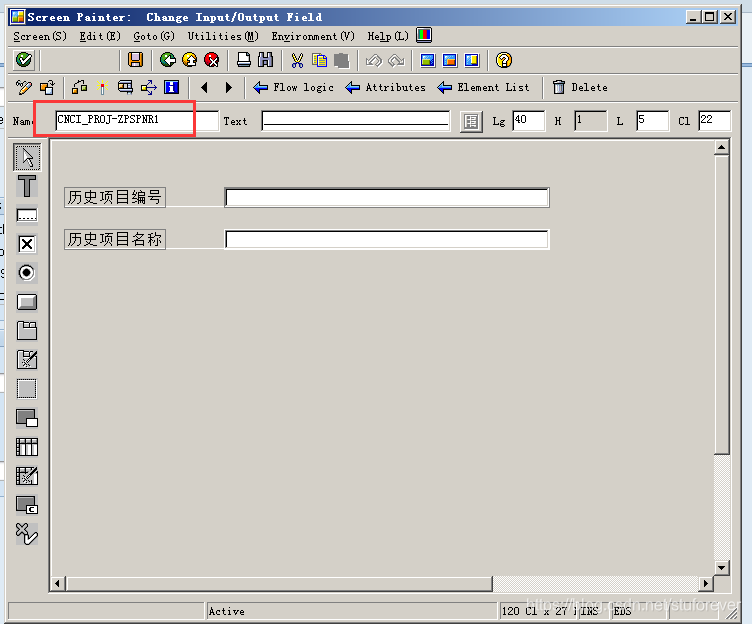This screenshot has height=624, width=752.
Task: Select the Status icon tool
Action: [27, 534]
